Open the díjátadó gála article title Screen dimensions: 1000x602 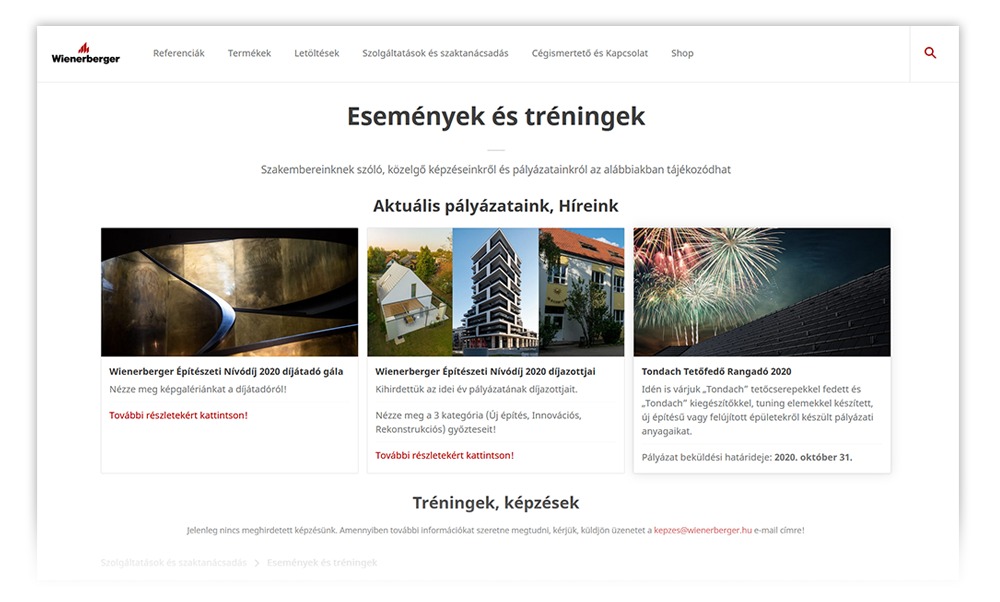[226, 371]
